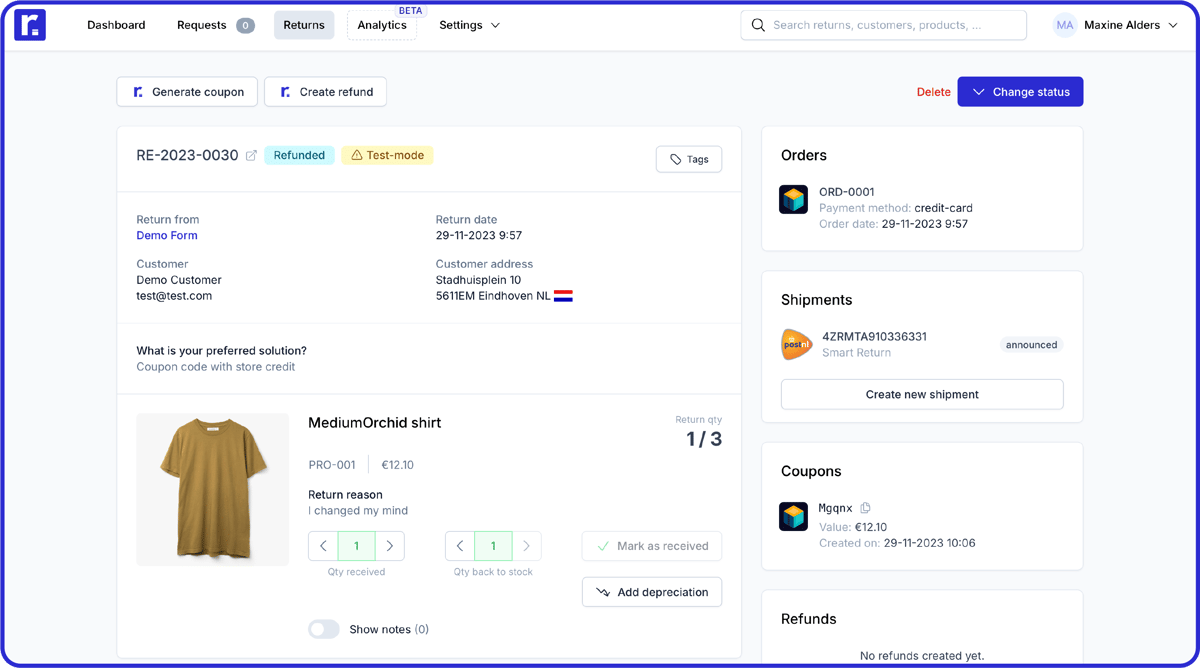Click the MA user avatar
Viewport: 1200px width, 668px height.
pyautogui.click(x=1064, y=25)
